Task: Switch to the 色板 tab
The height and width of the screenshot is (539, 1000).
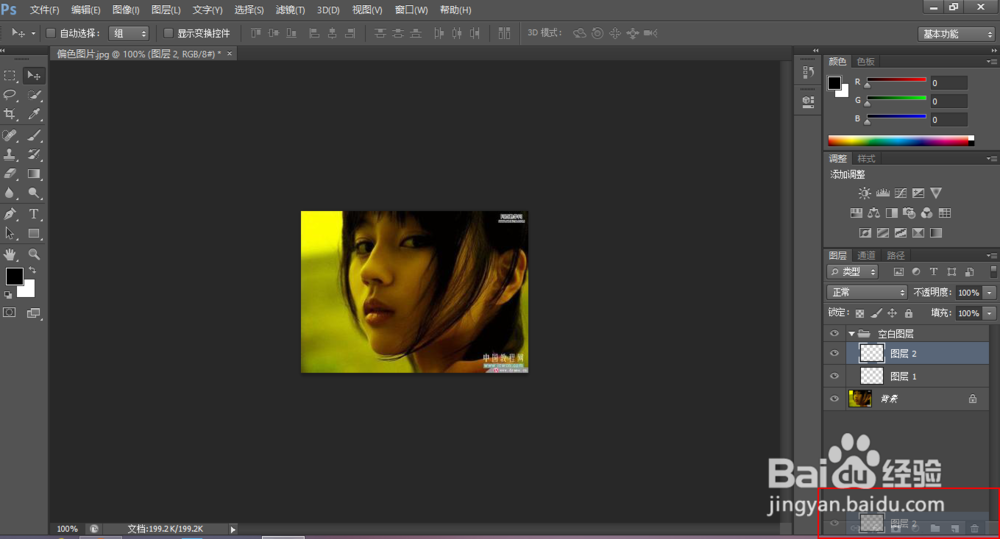Action: click(x=865, y=61)
